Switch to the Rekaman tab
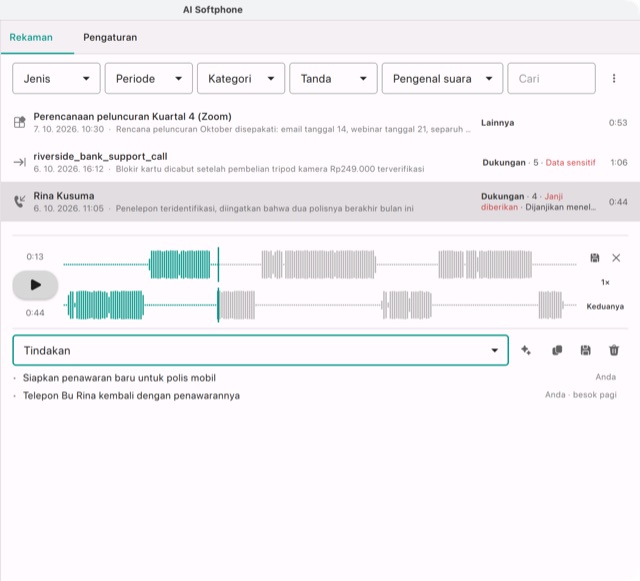 click(31, 37)
